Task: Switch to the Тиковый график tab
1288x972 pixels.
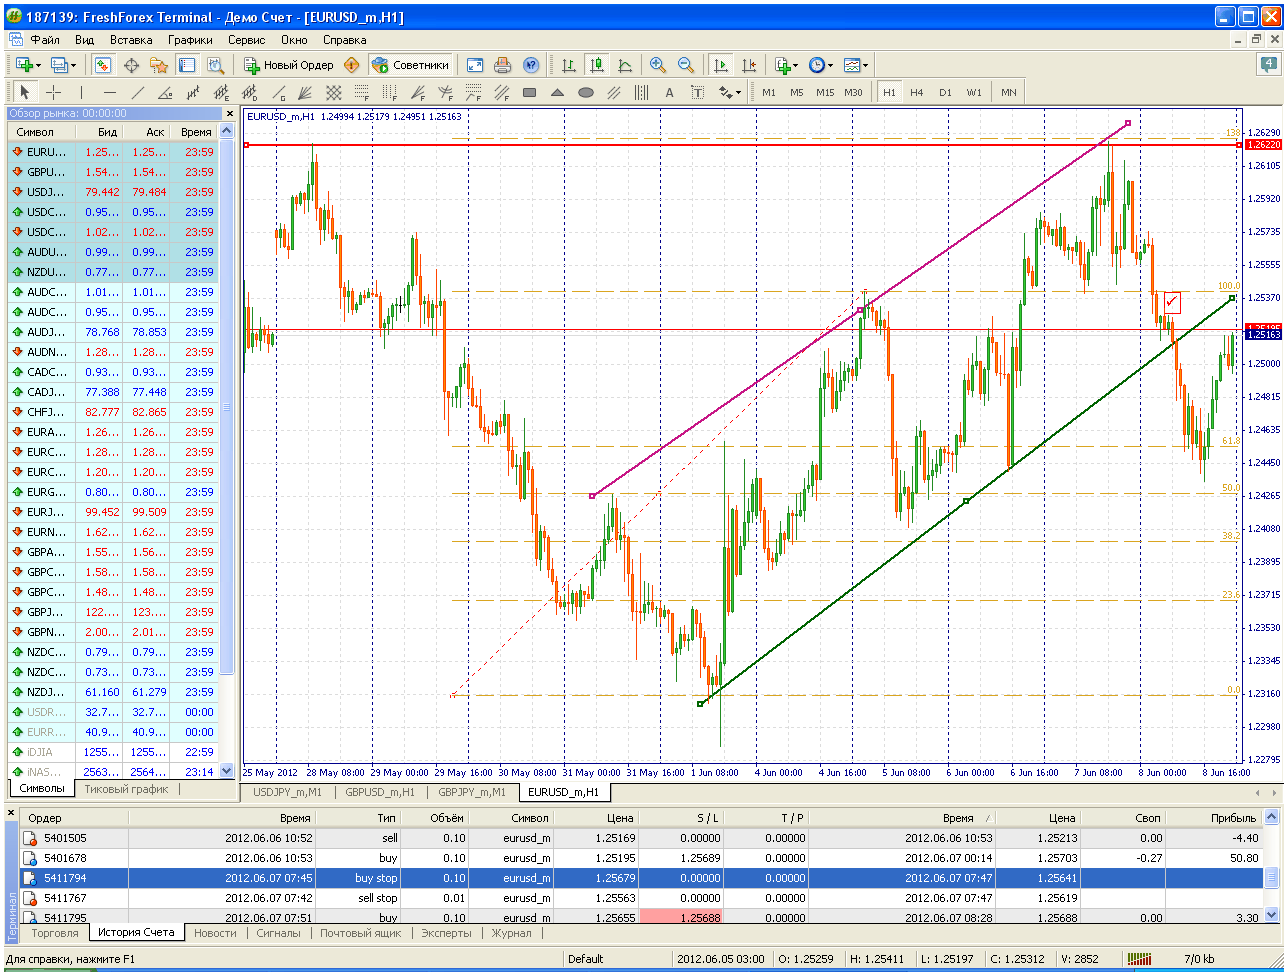Action: point(126,789)
